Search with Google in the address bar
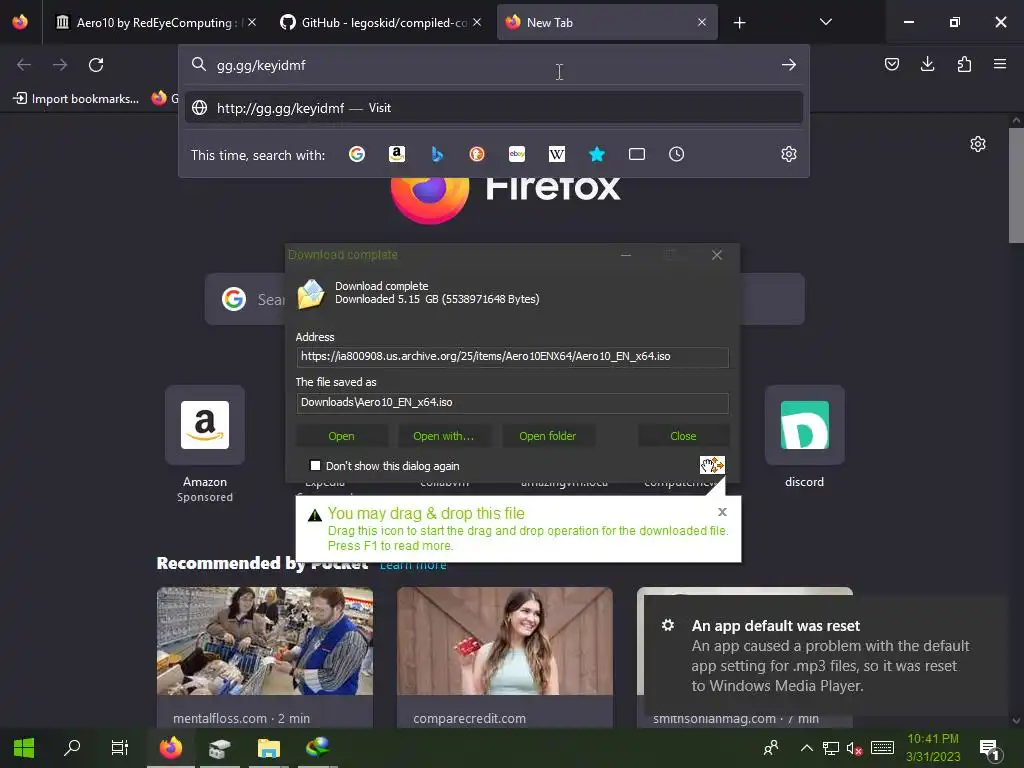 pyautogui.click(x=357, y=154)
